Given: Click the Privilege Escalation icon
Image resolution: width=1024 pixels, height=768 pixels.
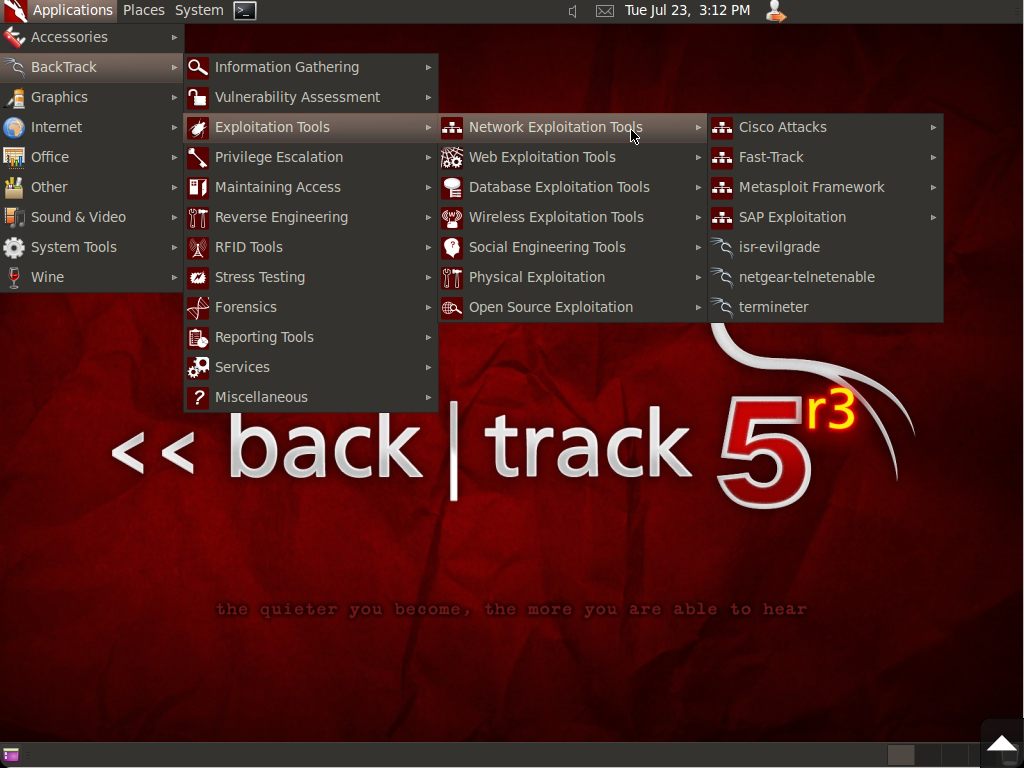Looking at the screenshot, I should [x=198, y=157].
